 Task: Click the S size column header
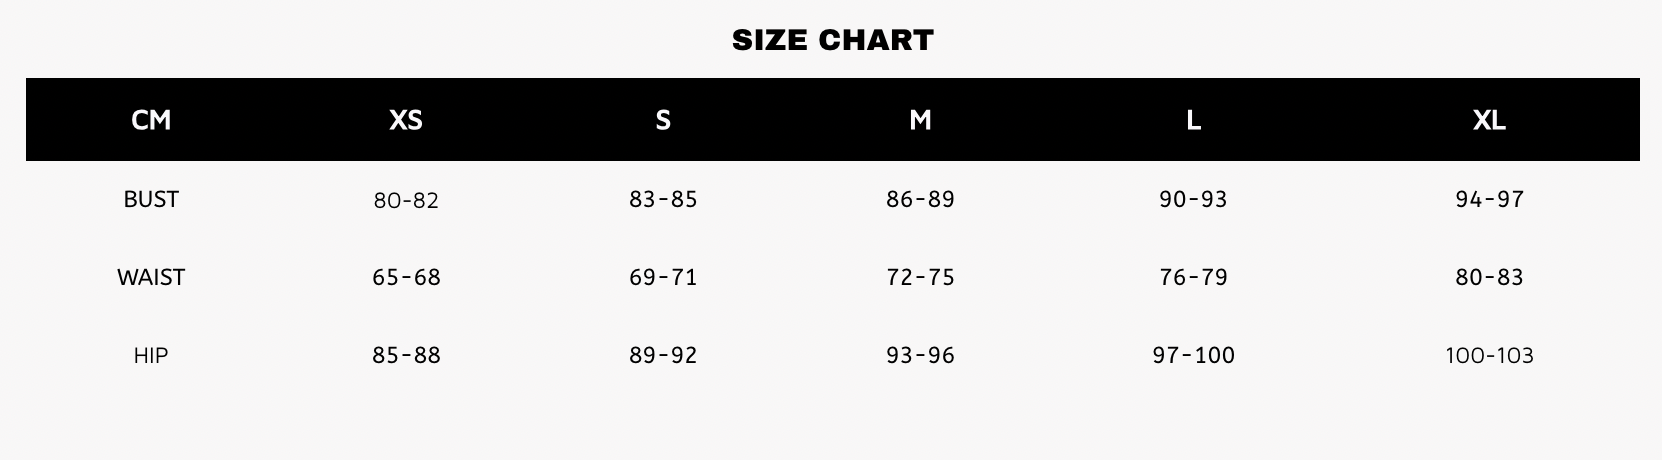coord(663,120)
